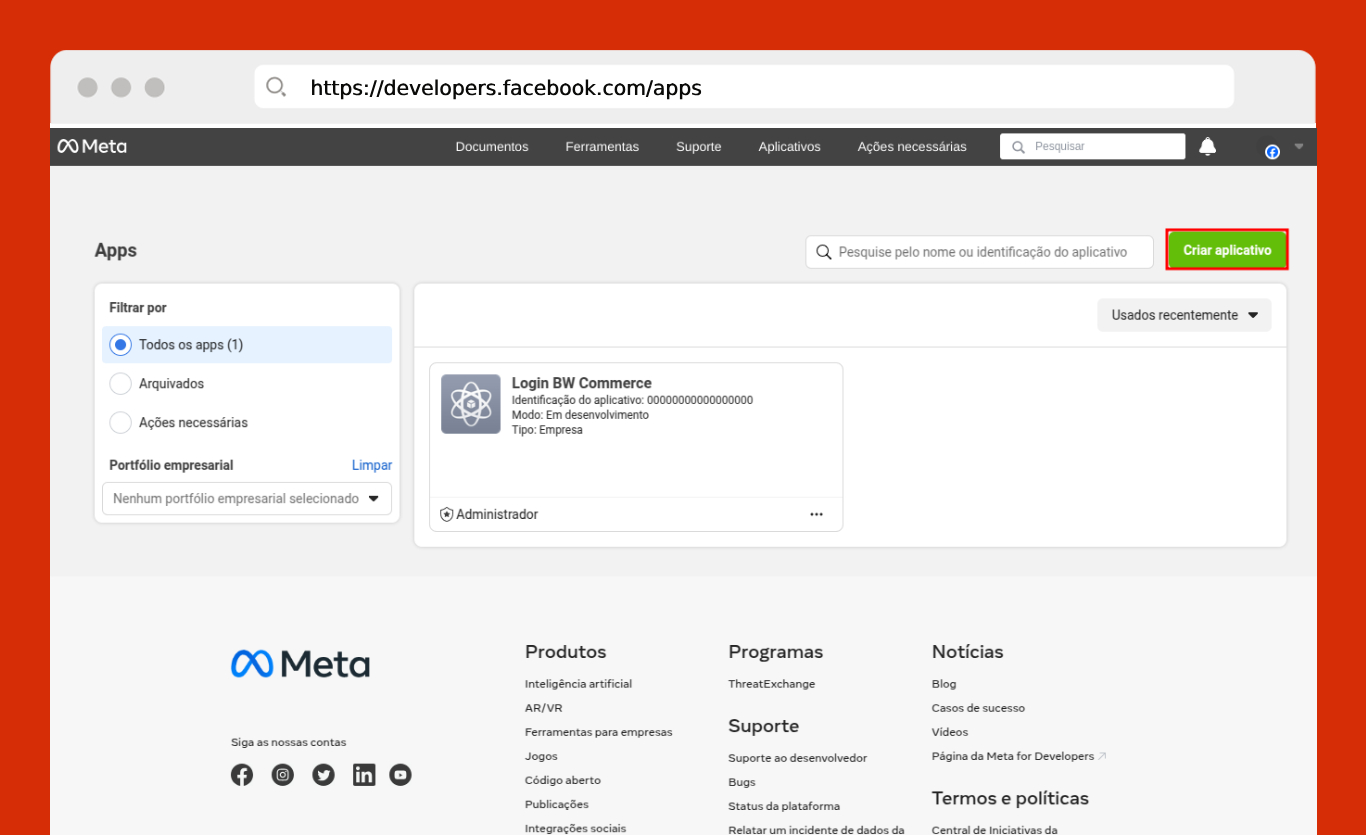The image size is (1366, 835).
Task: Open Inteligência artificial footer link
Action: pyautogui.click(x=578, y=684)
